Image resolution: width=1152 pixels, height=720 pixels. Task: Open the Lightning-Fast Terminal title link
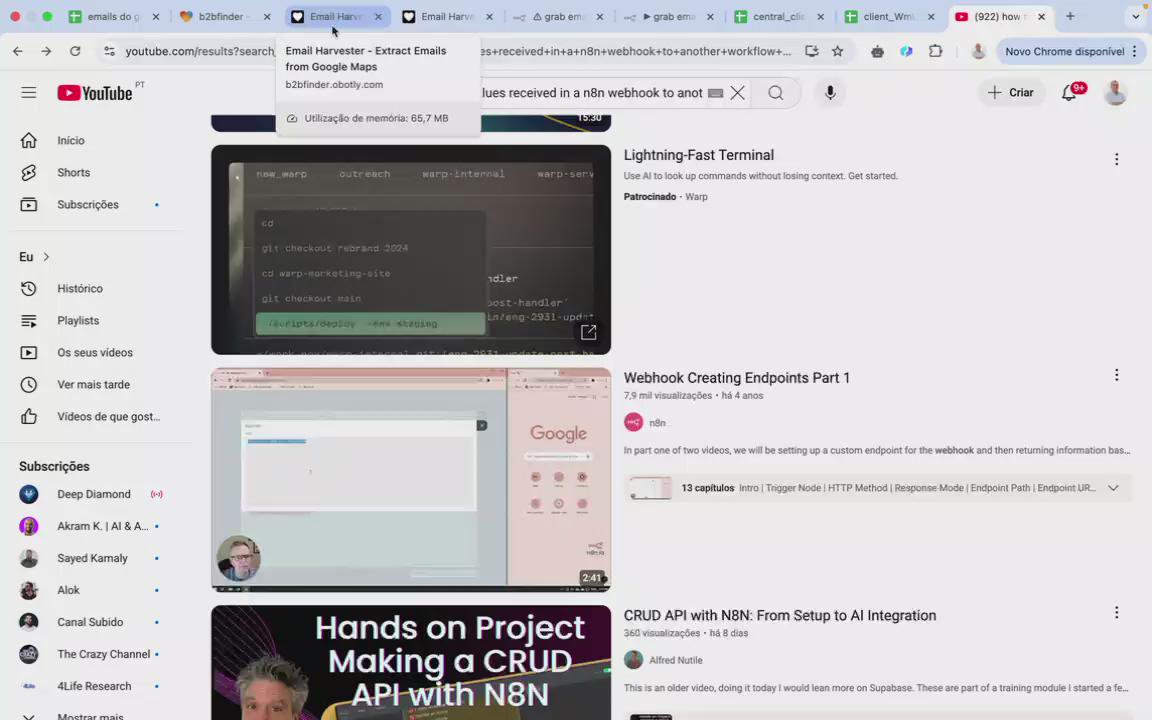tap(699, 155)
